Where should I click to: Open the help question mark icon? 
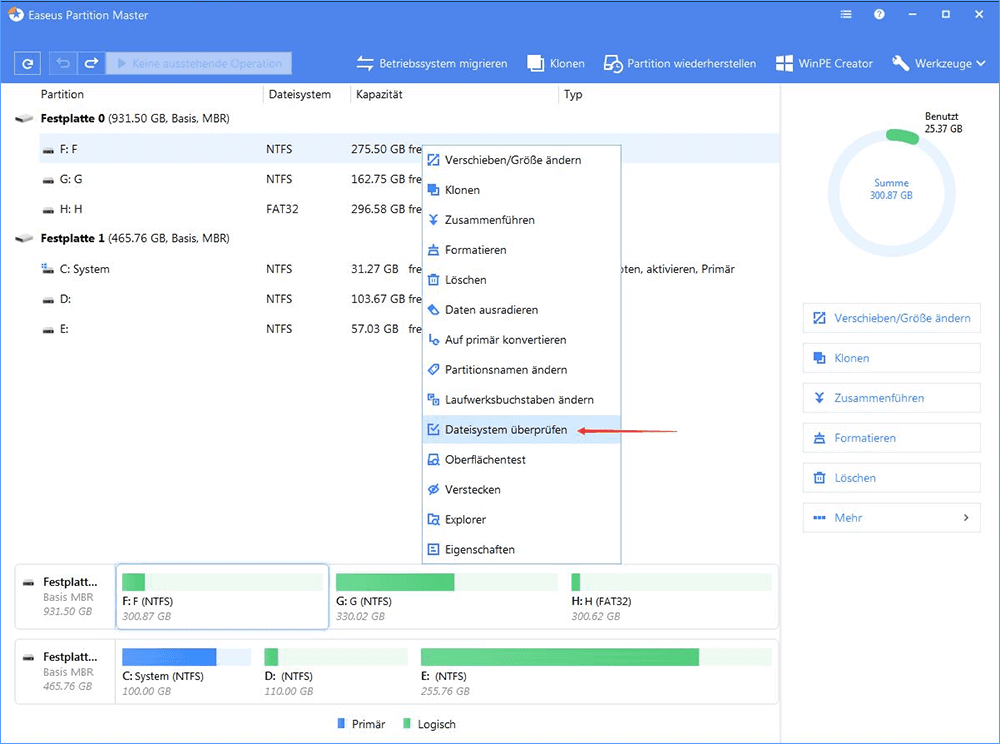click(879, 14)
